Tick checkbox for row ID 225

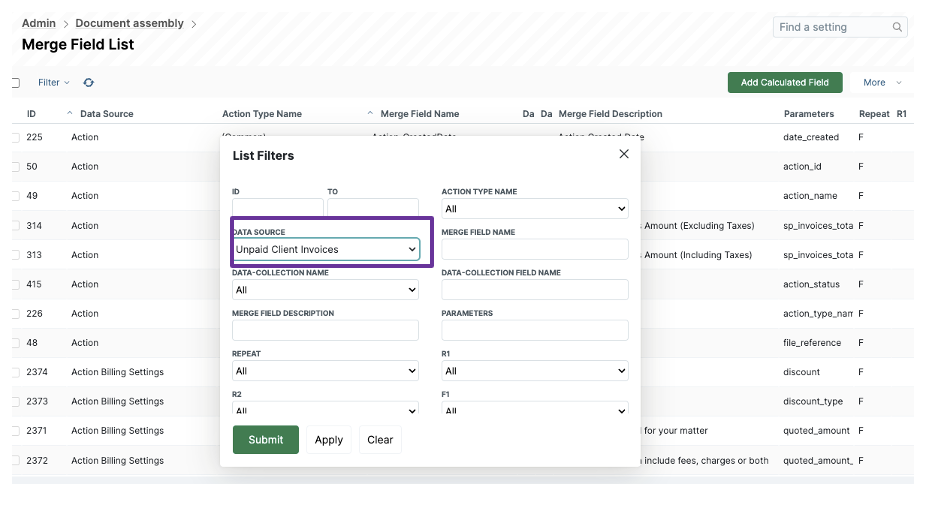(15, 137)
